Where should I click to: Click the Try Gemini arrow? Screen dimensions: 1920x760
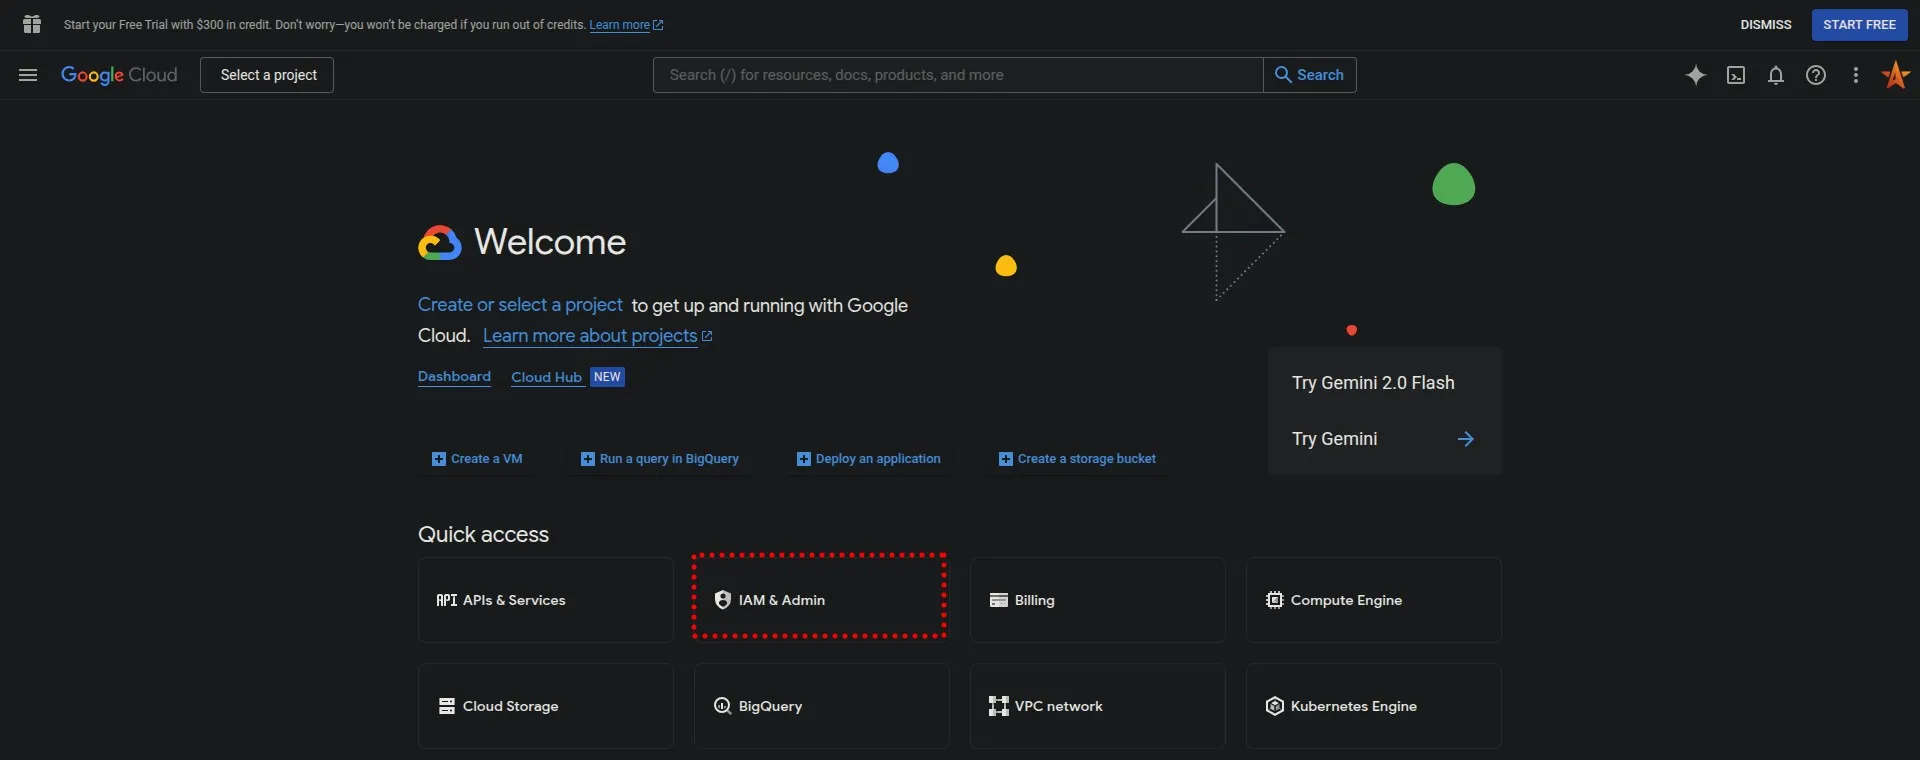1465,439
